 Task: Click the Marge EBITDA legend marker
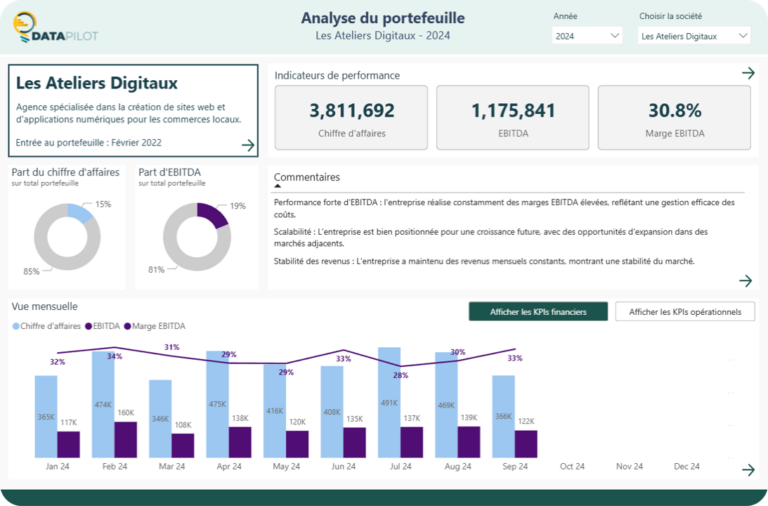(x=127, y=326)
